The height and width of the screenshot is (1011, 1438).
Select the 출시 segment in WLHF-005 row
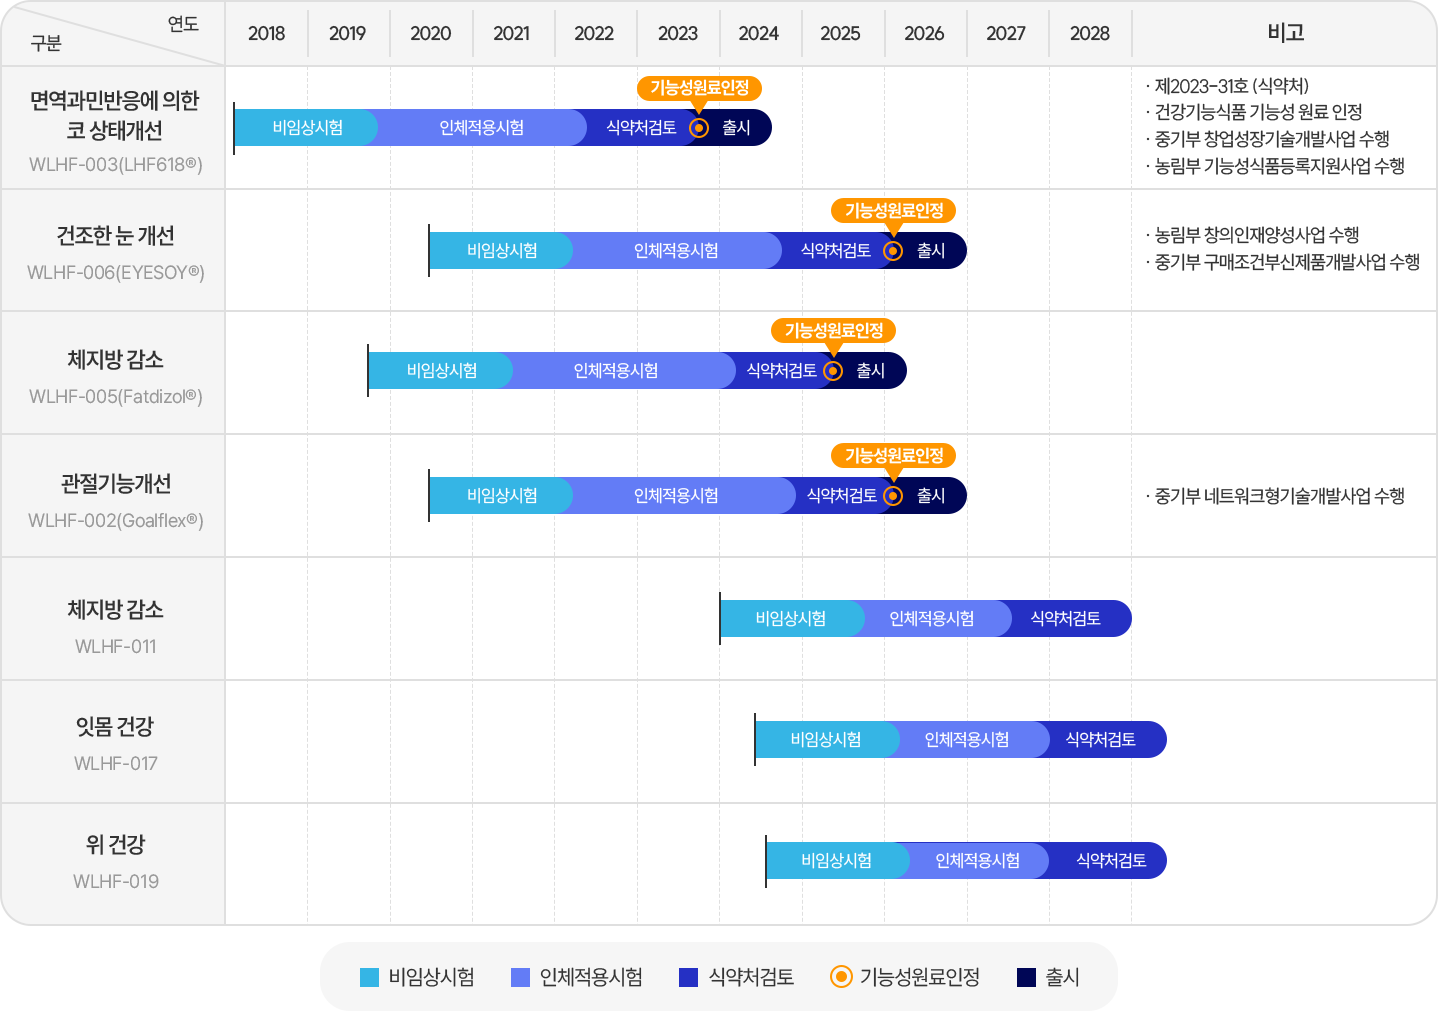pos(871,371)
